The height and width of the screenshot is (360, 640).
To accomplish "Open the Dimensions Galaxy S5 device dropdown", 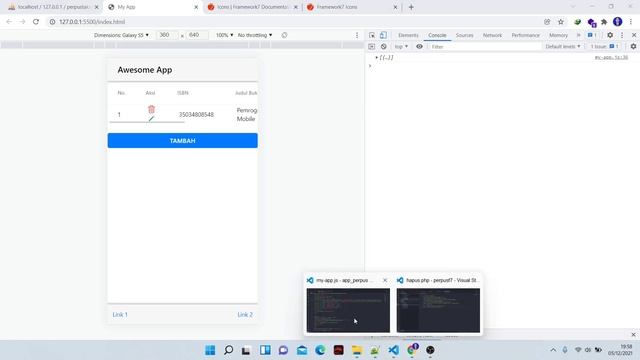I will (x=121, y=35).
